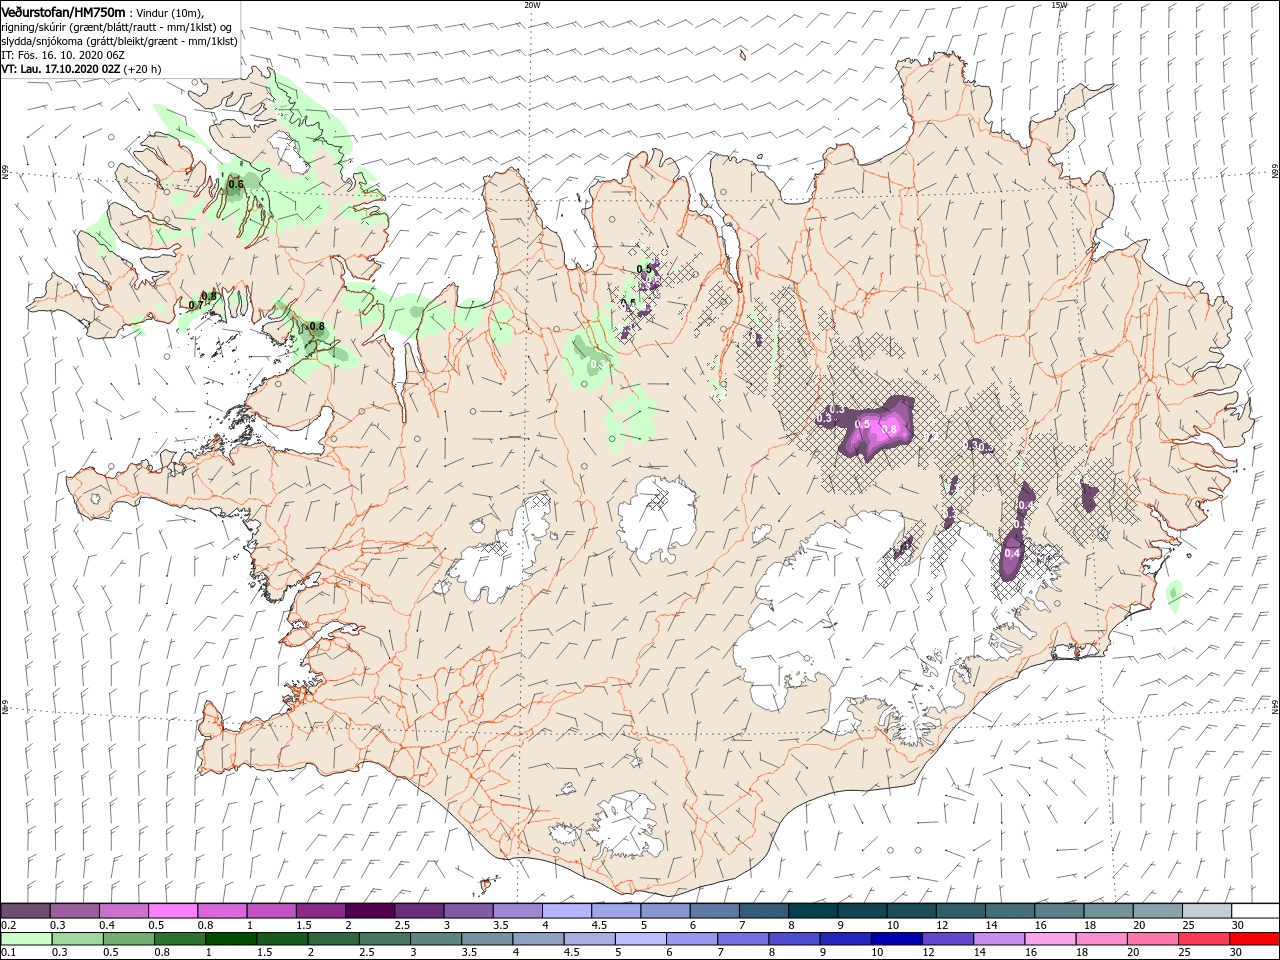Screen dimensions: 1280x960
Task: Select light gray top swatch between 25 and 30
Action: pos(1205,911)
